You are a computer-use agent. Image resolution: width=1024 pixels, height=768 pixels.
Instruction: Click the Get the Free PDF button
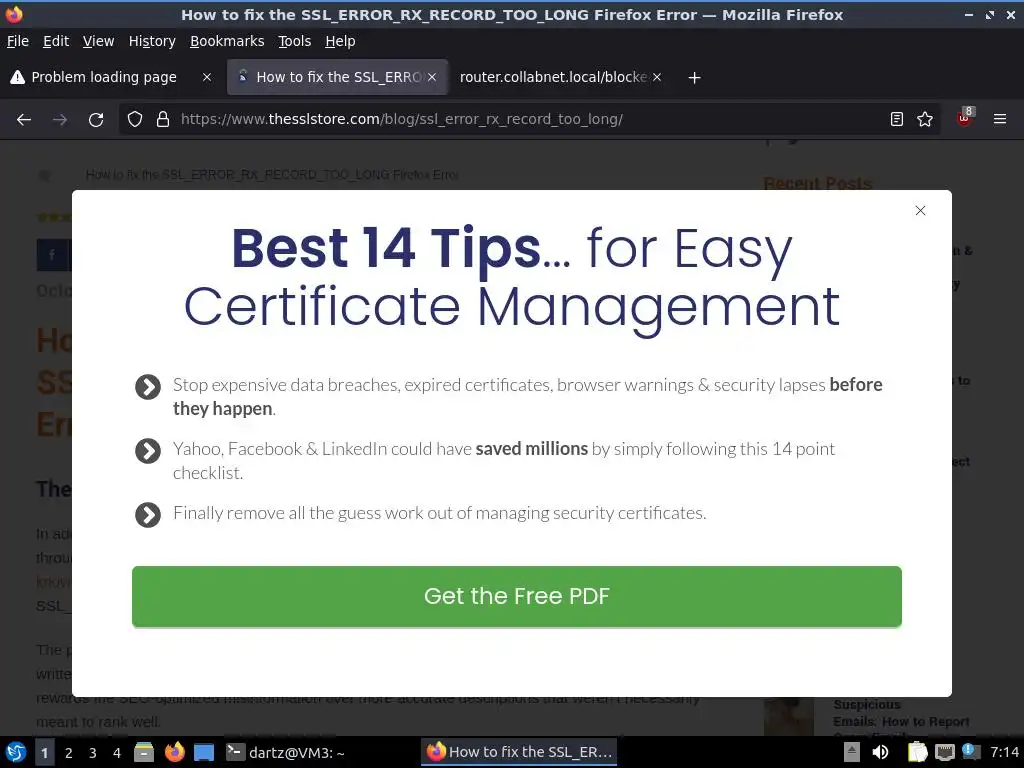point(517,596)
